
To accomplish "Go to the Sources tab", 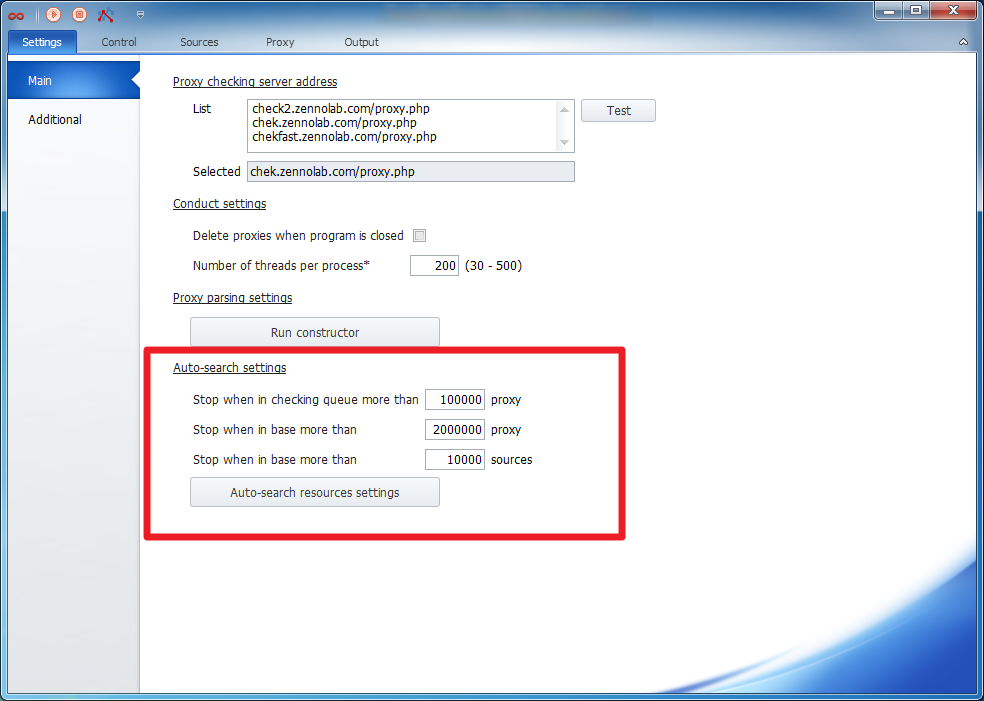I will [x=199, y=42].
